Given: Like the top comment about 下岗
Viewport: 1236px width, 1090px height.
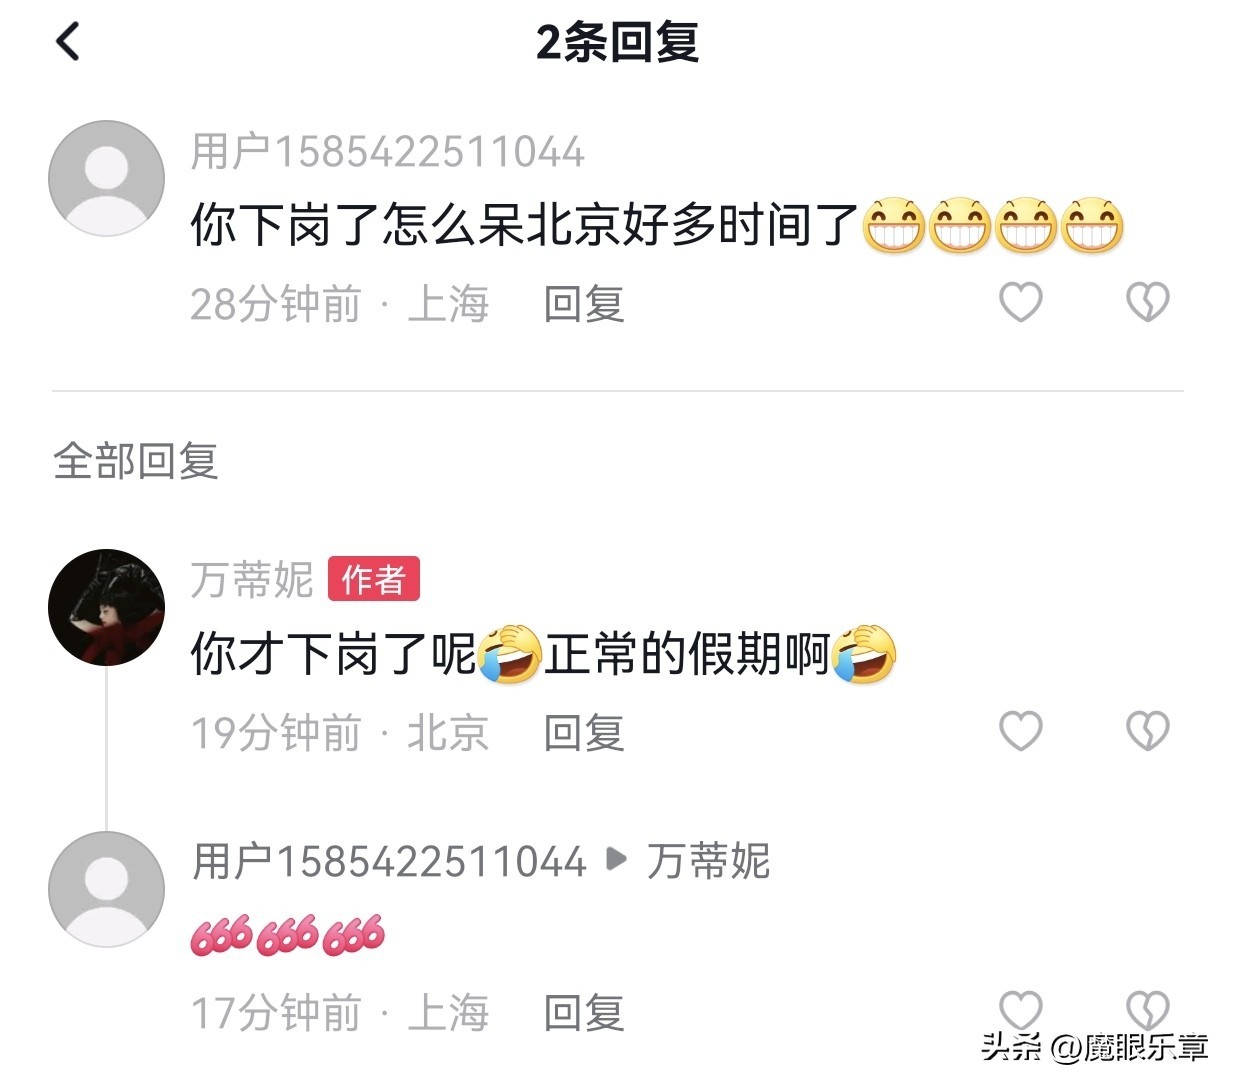Looking at the screenshot, I should (x=1021, y=302).
